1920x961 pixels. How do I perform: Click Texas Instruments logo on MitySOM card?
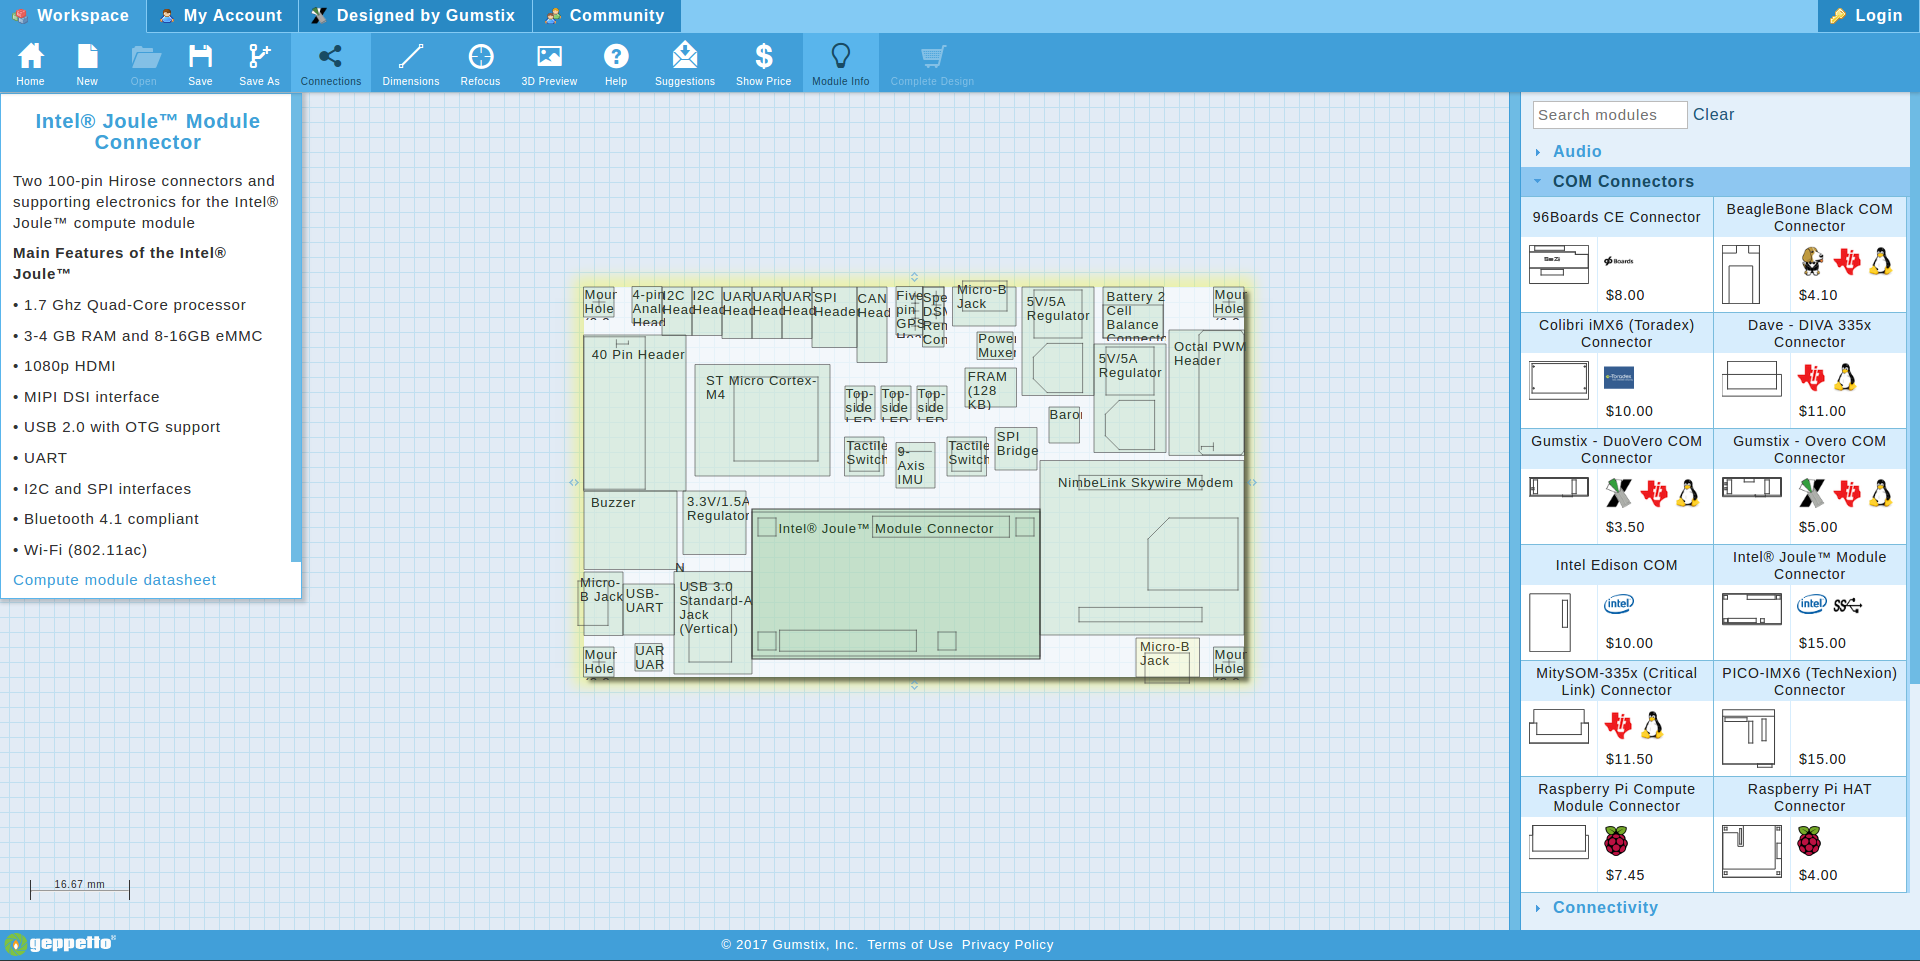1619,725
